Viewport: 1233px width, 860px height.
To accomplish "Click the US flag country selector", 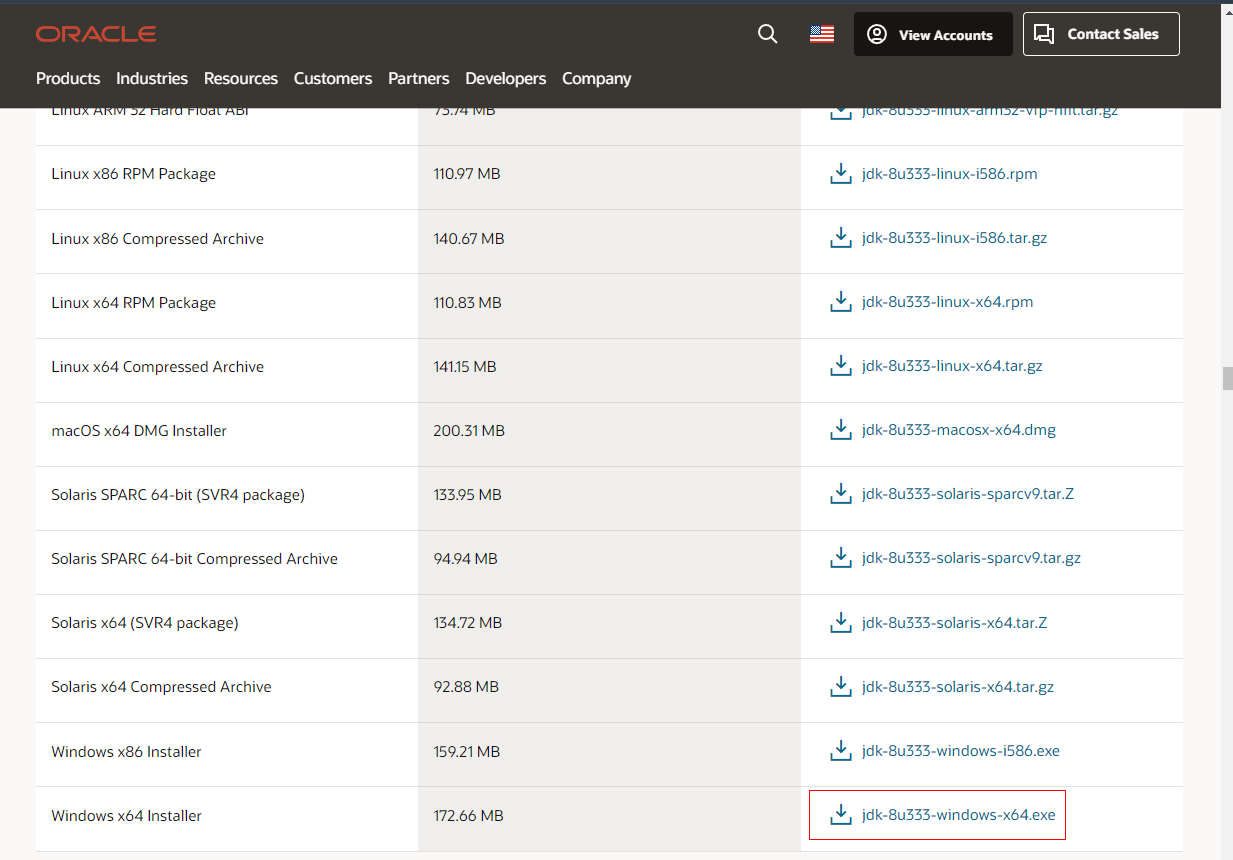I will [821, 34].
